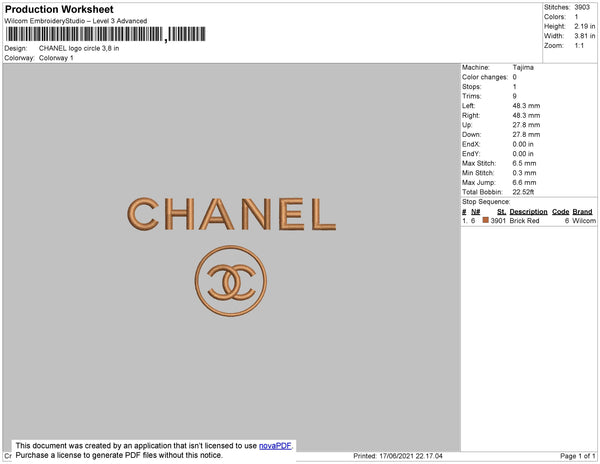The width and height of the screenshot is (600, 464).
Task: Click the Min Stitch value 0.3 mm
Action: point(525,173)
